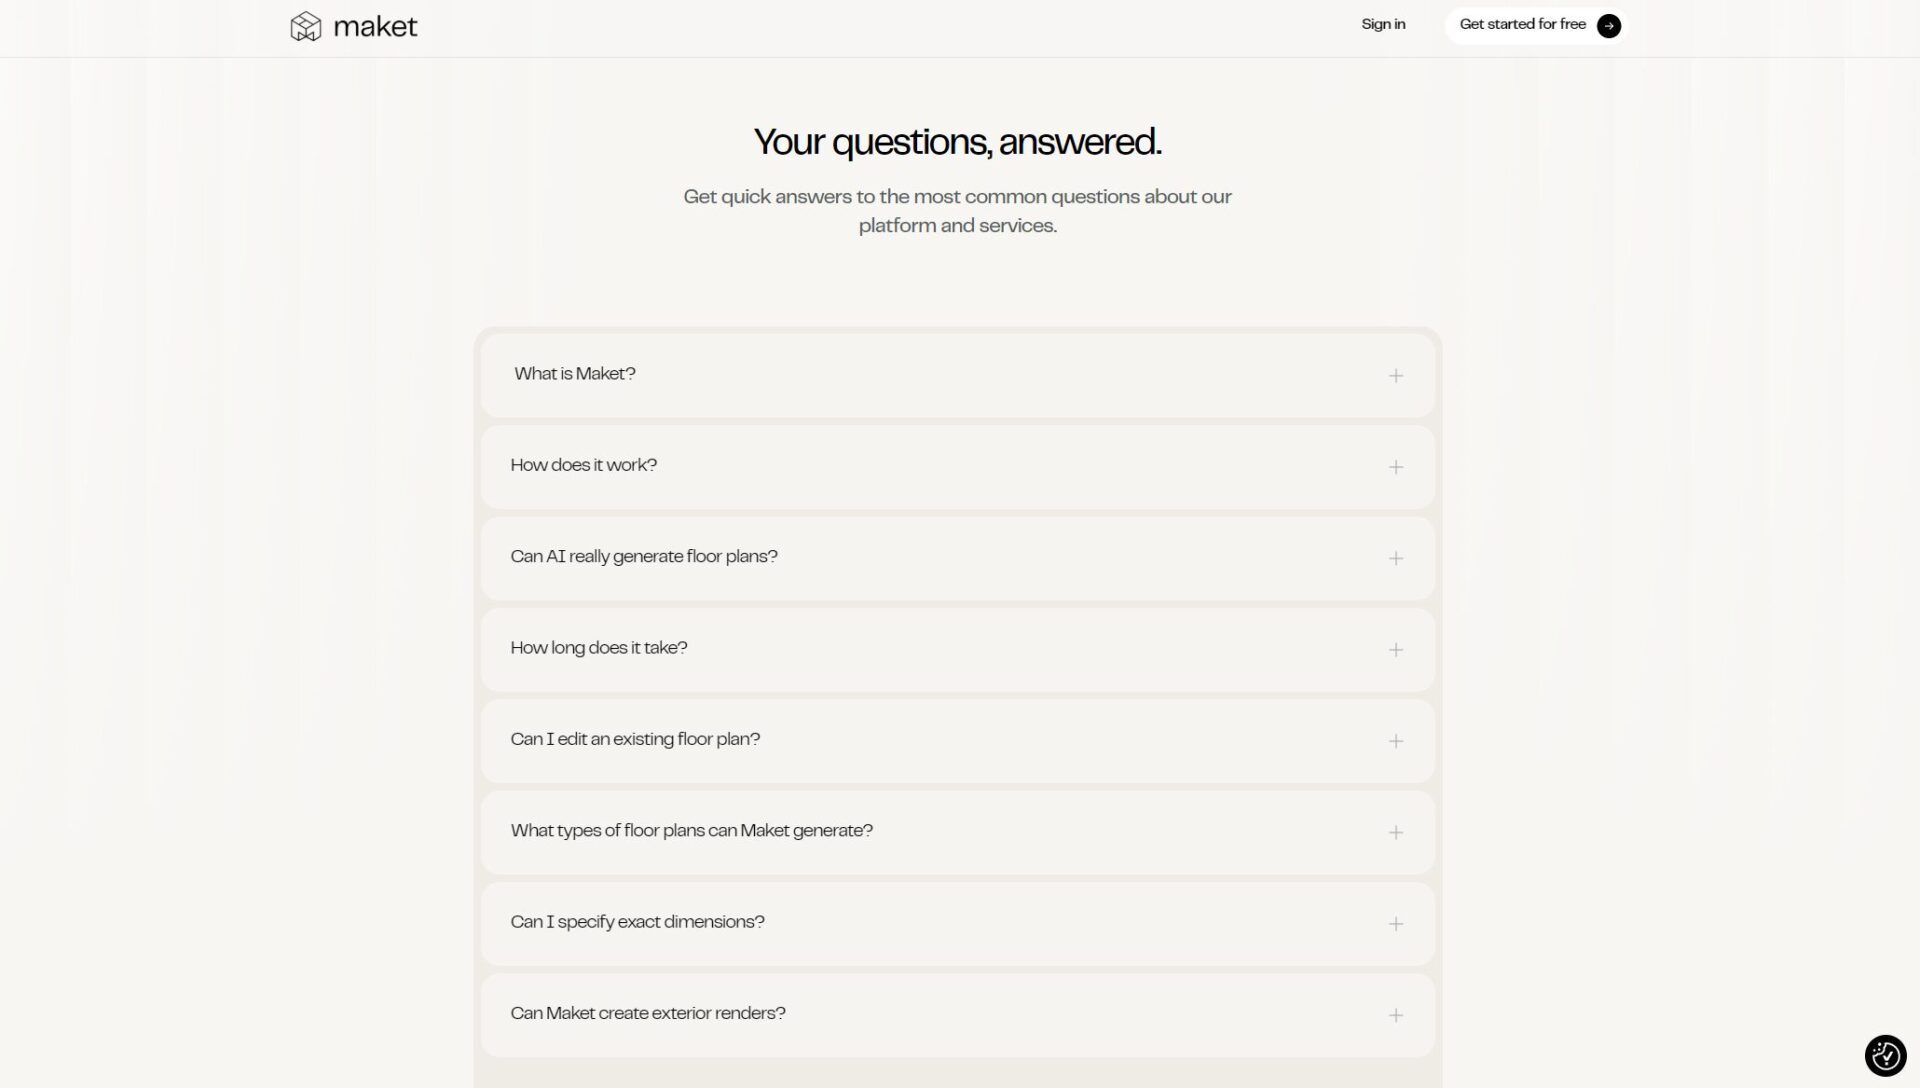
Task: Expand "Can AI really generate floor plans?"
Action: coord(644,557)
